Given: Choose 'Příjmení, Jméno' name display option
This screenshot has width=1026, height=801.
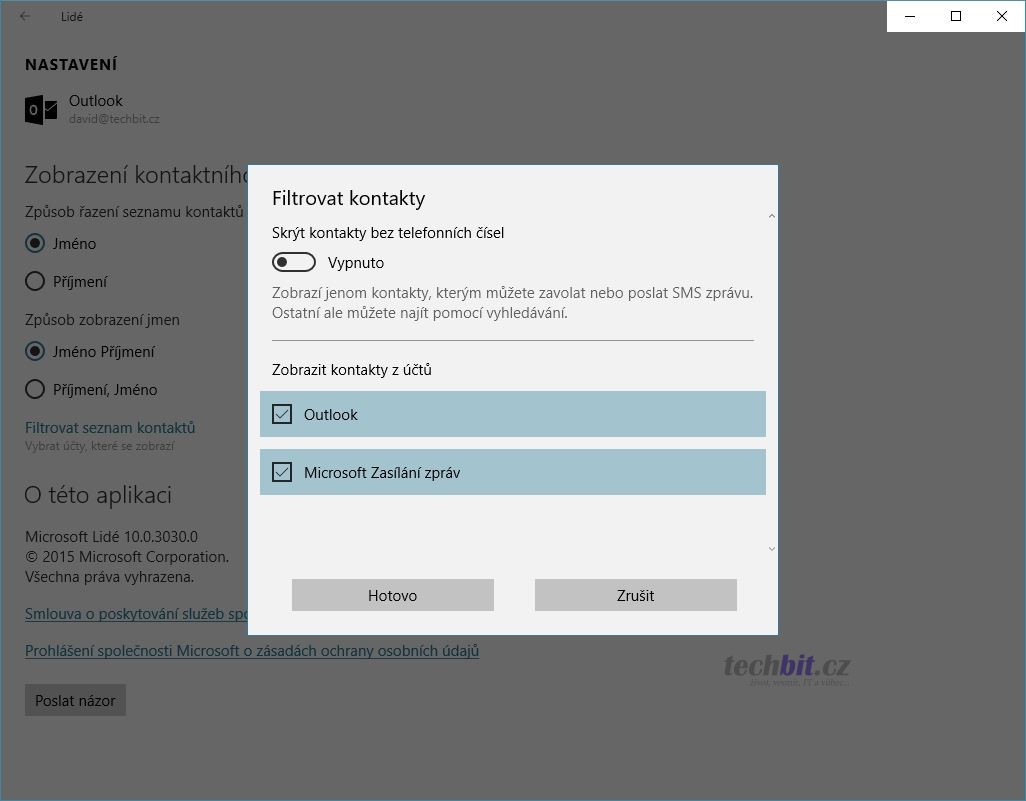Looking at the screenshot, I should [35, 389].
